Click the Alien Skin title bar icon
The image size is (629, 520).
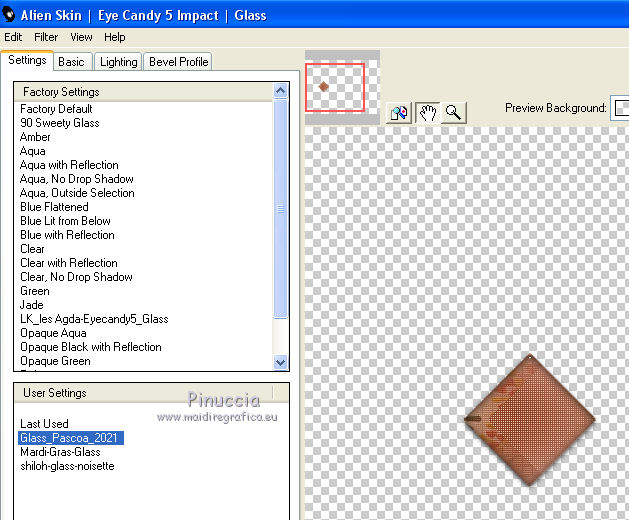9,14
